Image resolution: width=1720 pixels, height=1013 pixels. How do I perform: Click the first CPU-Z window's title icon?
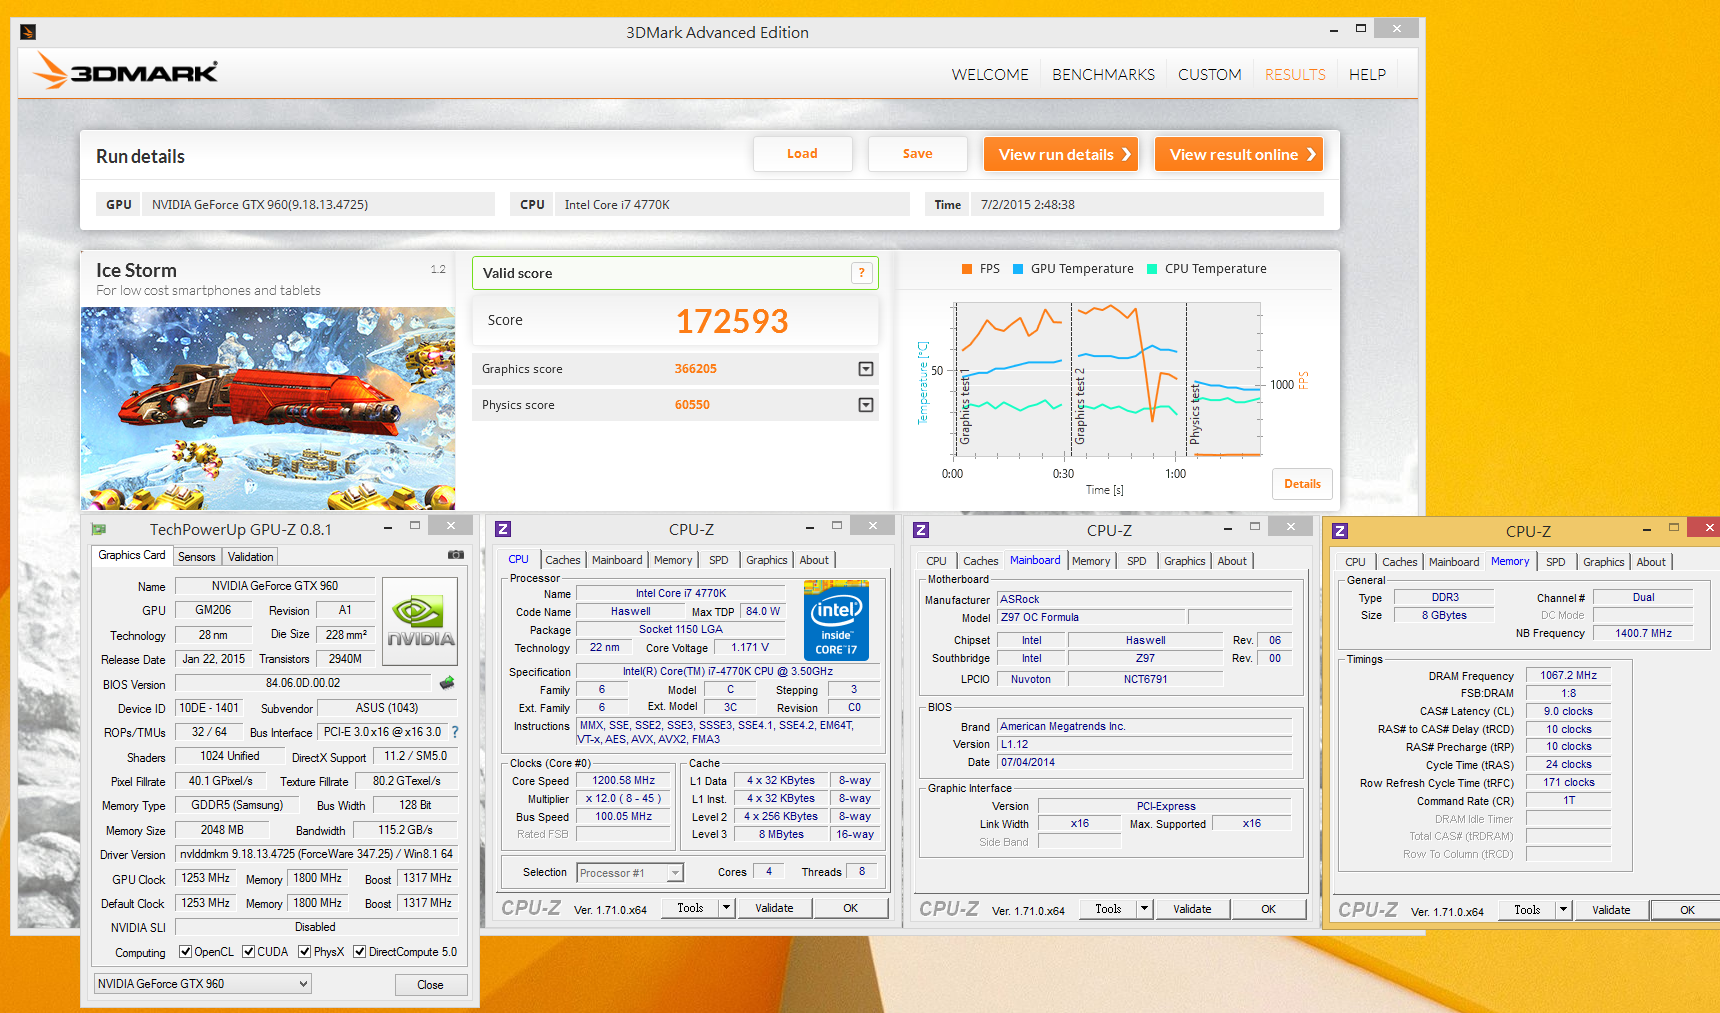[503, 529]
